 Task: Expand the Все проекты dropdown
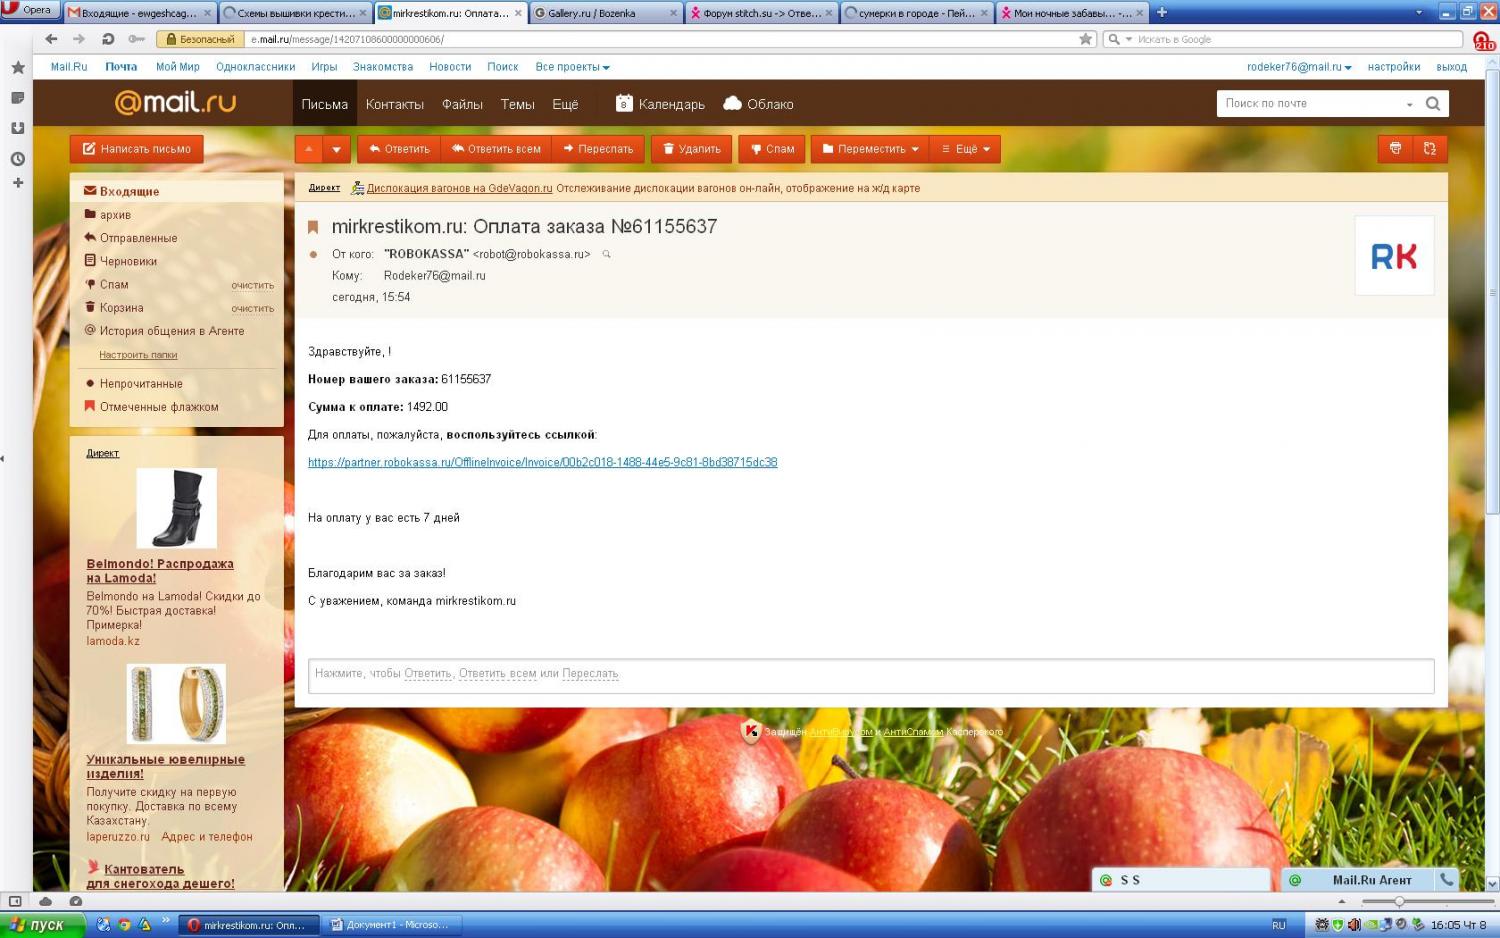coord(572,67)
